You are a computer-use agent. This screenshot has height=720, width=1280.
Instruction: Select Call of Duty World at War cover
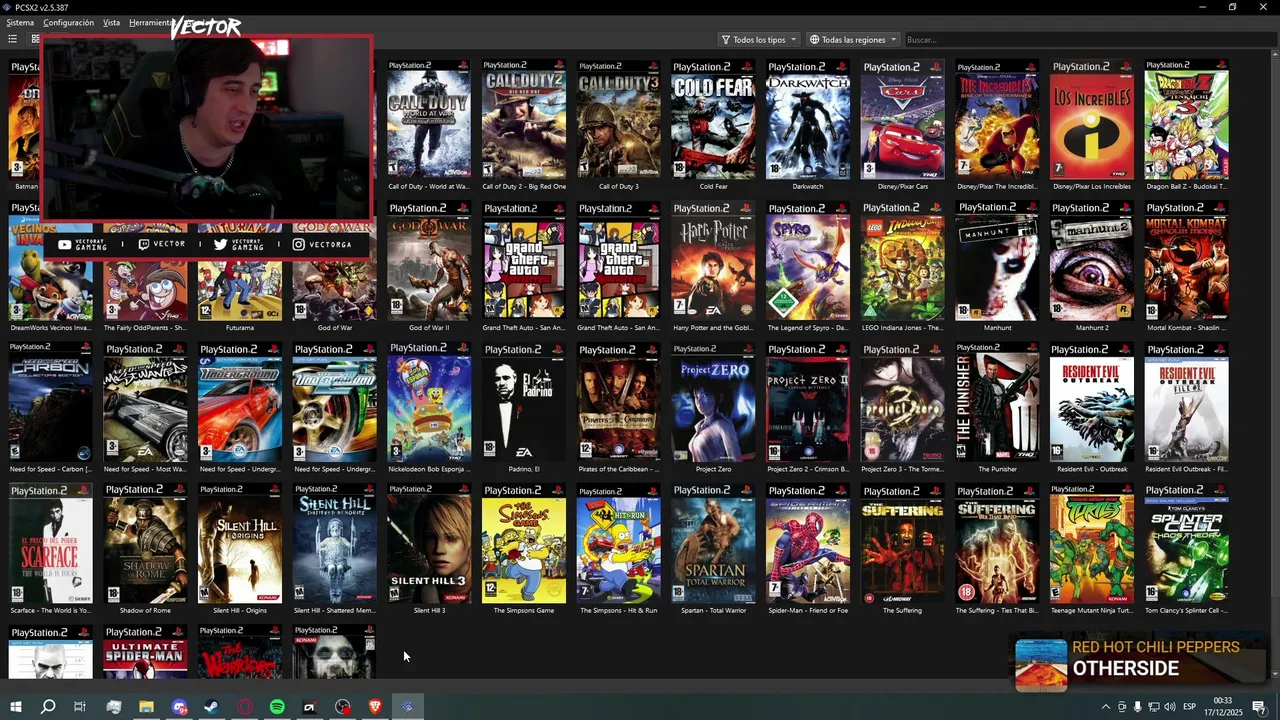coord(429,120)
